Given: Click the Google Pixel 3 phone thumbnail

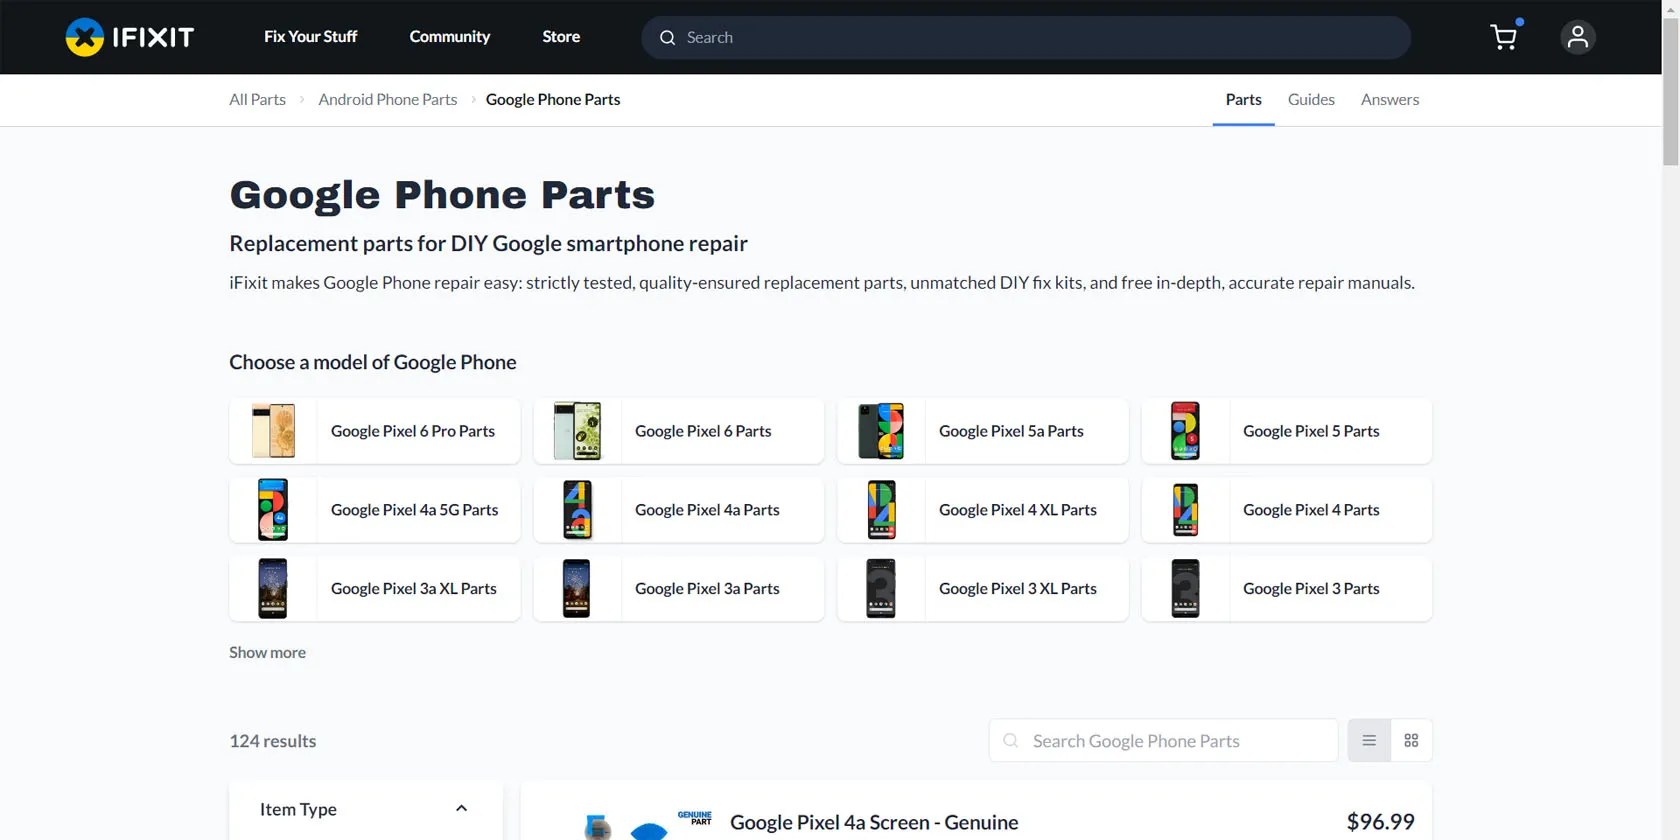Looking at the screenshot, I should click(1185, 588).
